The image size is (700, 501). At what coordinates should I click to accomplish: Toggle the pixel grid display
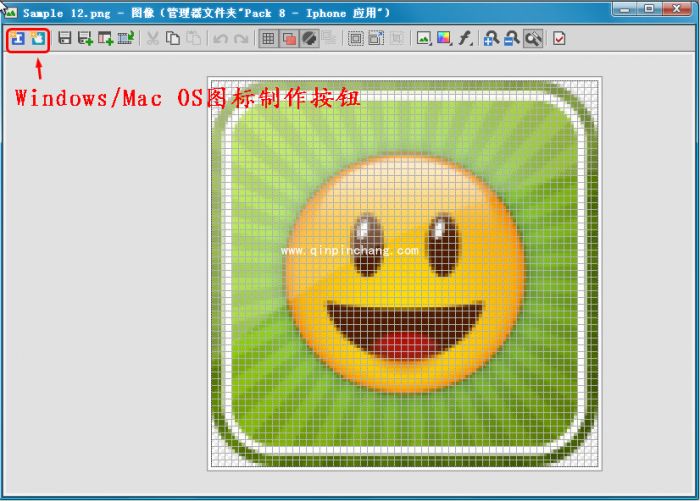(268, 38)
